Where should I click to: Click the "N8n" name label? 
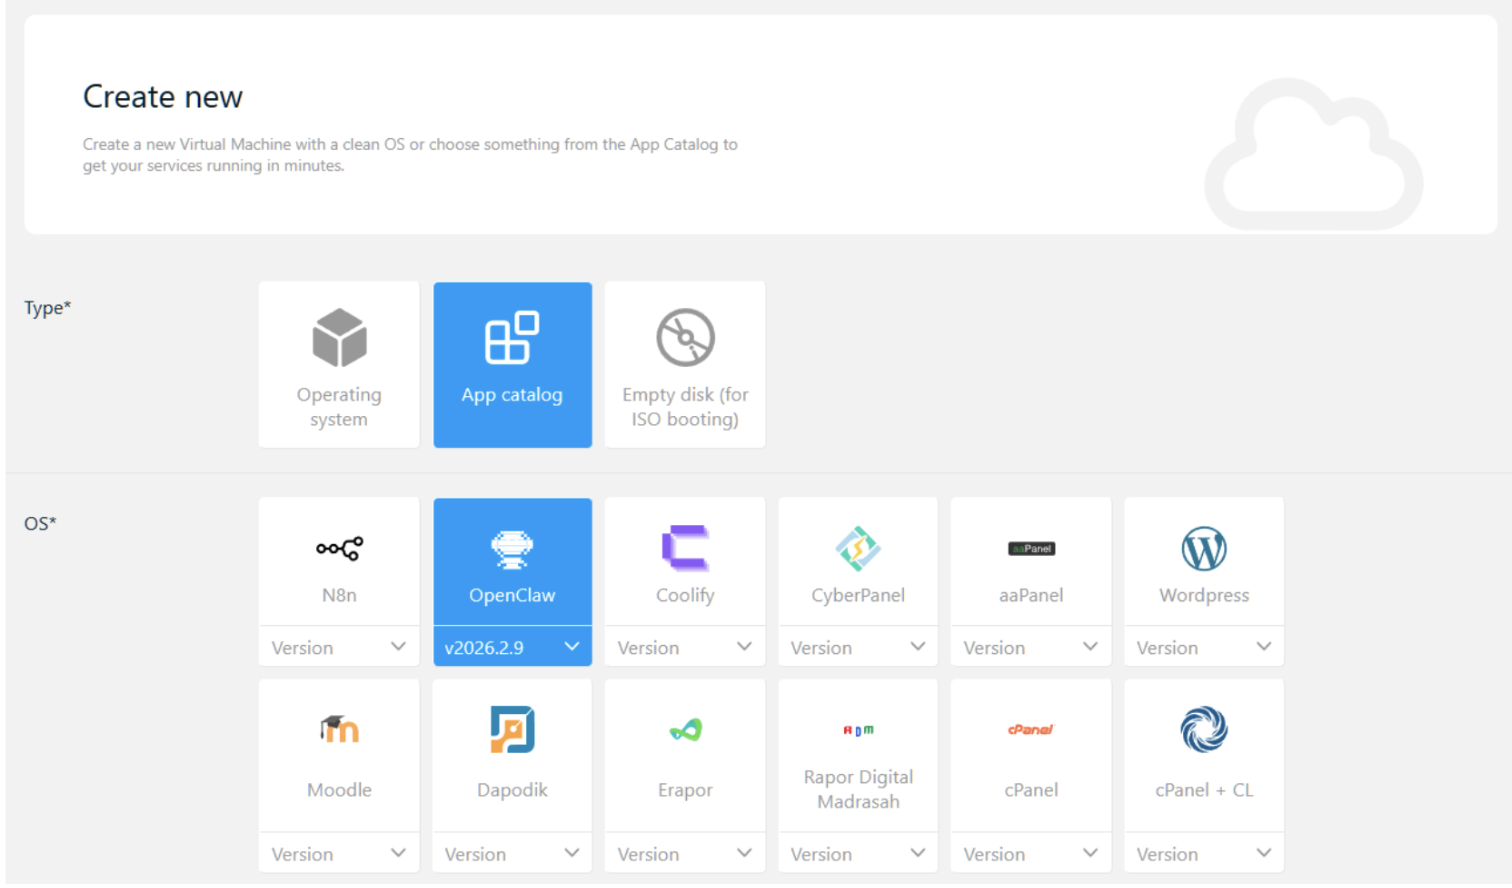(339, 595)
